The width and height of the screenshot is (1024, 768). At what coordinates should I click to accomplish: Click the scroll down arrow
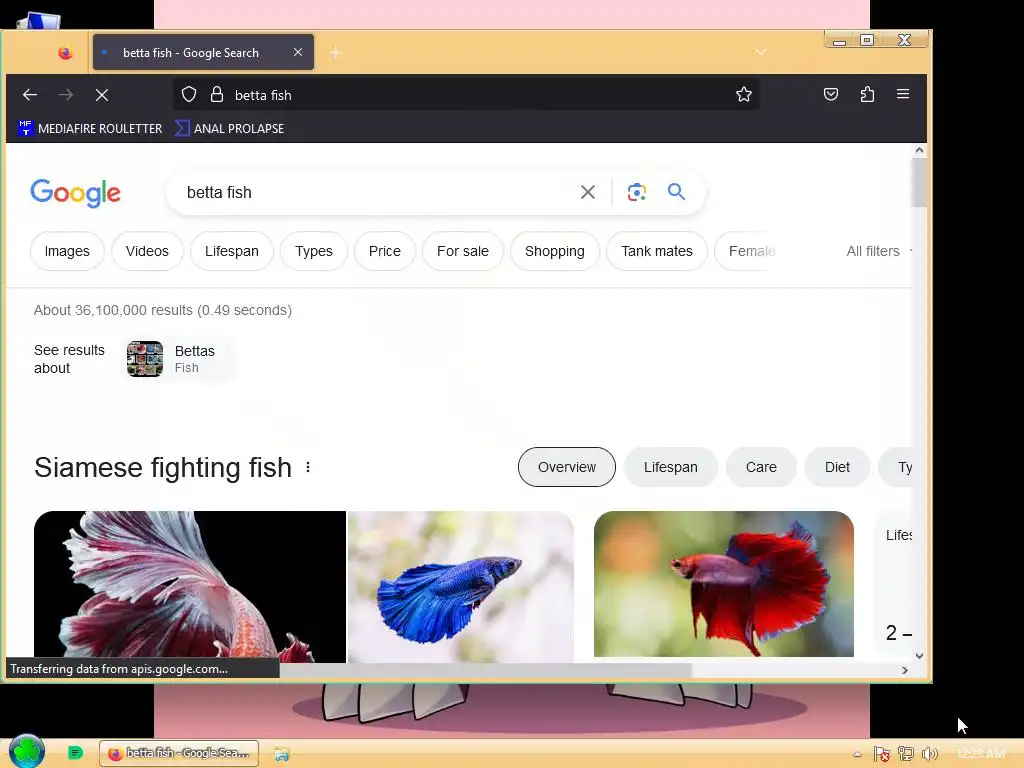pos(920,656)
